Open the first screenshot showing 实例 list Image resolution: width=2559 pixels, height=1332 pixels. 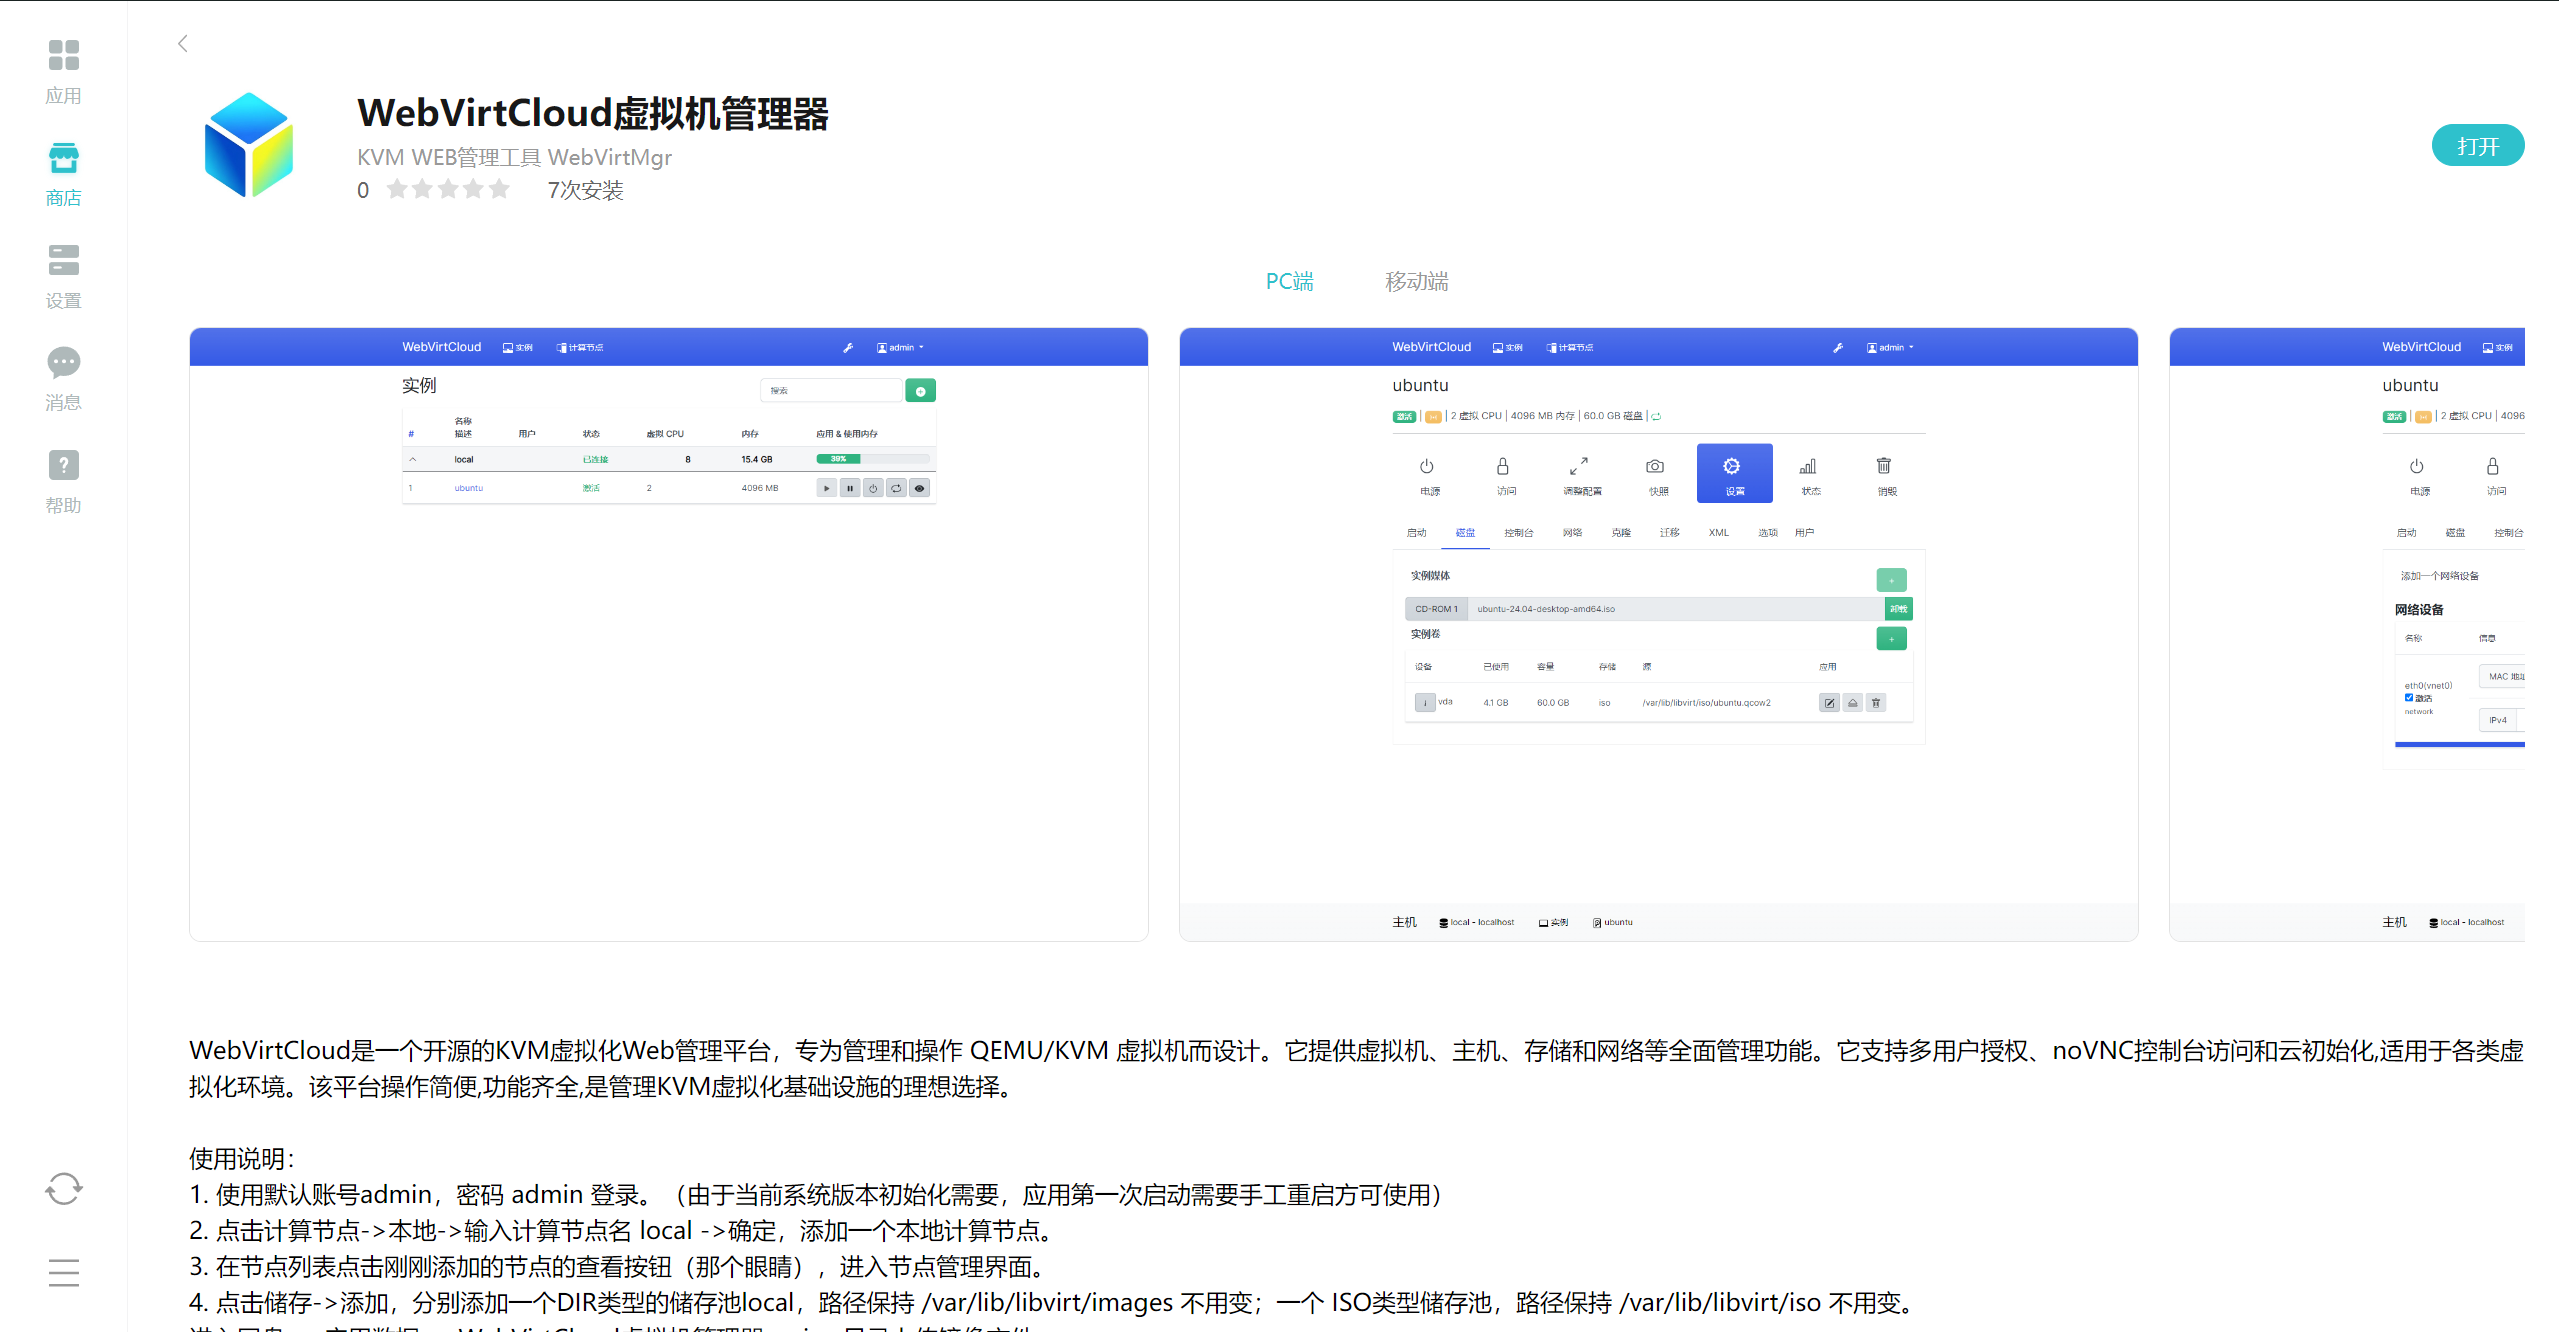668,634
